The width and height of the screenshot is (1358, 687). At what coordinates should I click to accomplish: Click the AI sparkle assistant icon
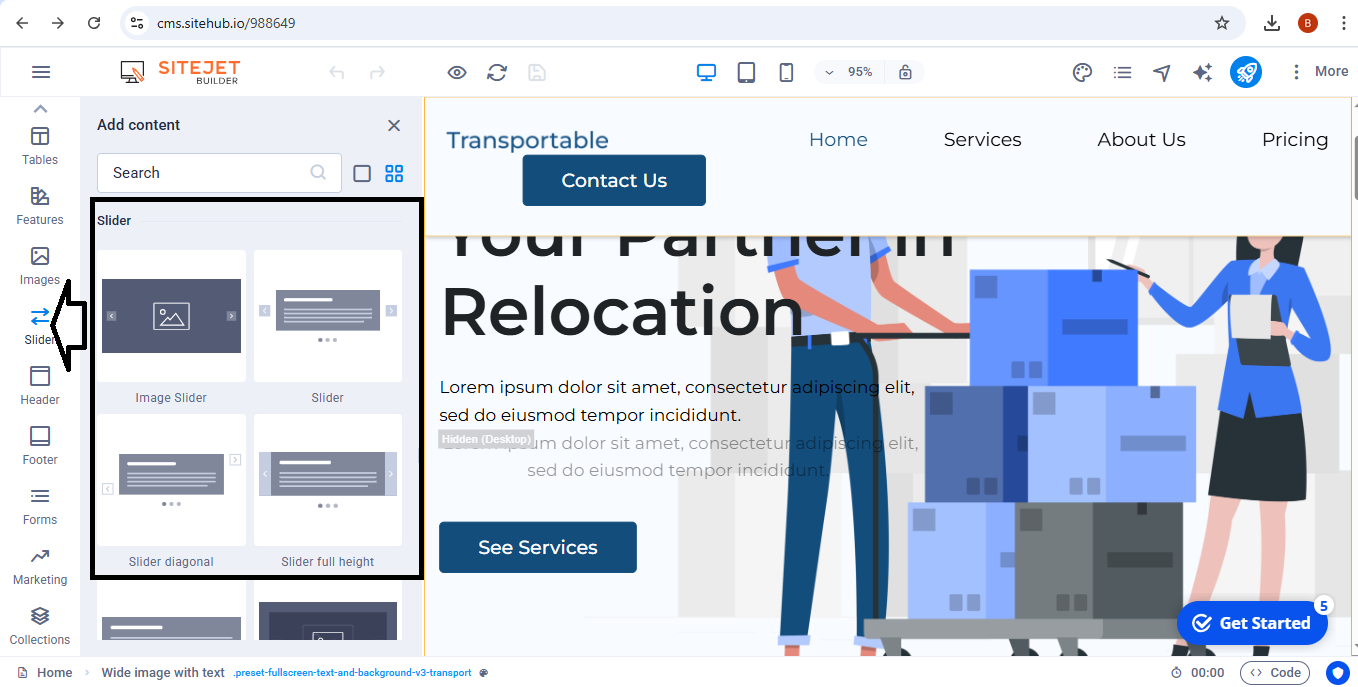(1202, 72)
